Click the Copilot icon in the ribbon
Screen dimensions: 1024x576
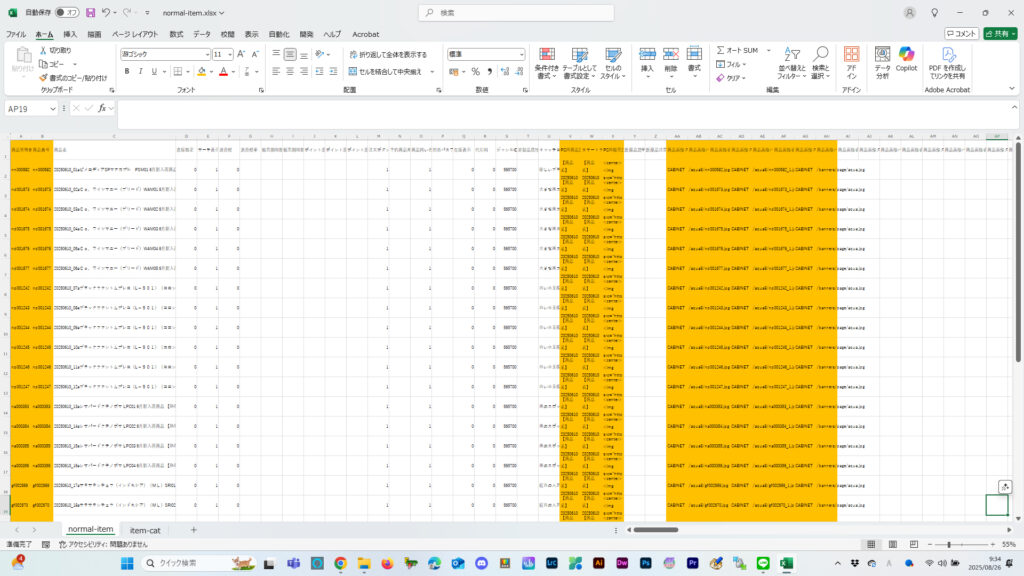pos(906,59)
